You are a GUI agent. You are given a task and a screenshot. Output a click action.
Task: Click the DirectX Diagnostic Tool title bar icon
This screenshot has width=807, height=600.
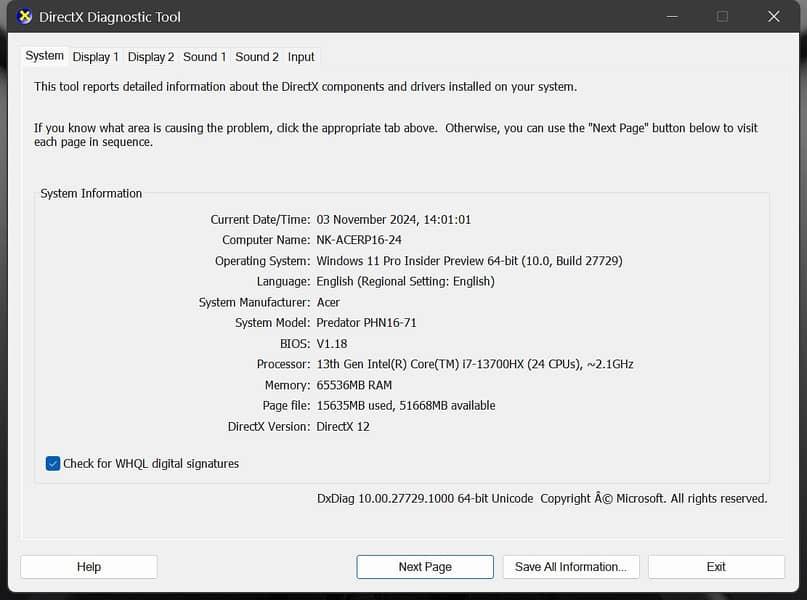(25, 17)
